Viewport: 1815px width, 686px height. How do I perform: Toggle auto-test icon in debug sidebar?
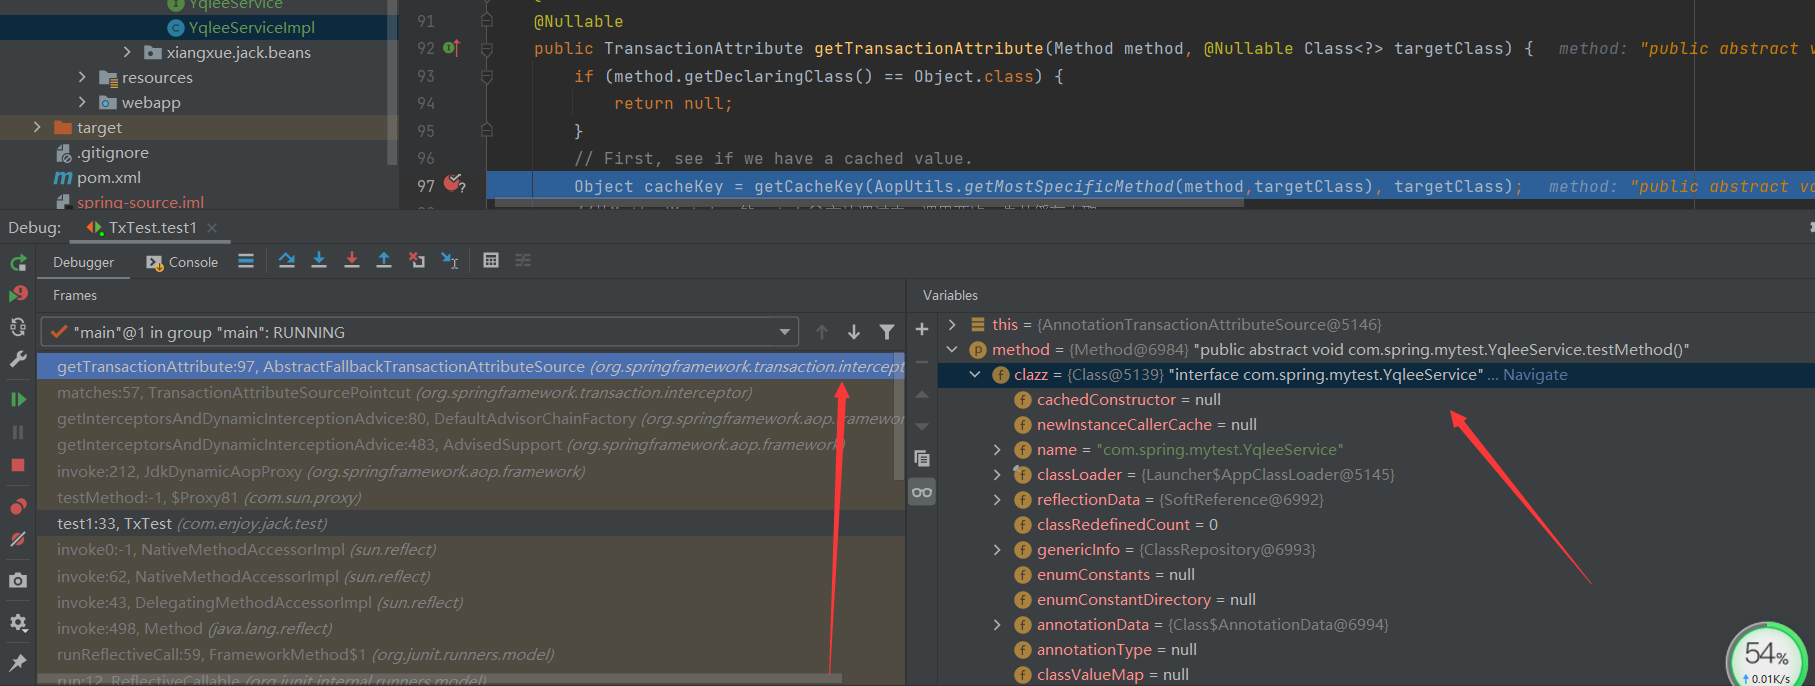point(18,327)
